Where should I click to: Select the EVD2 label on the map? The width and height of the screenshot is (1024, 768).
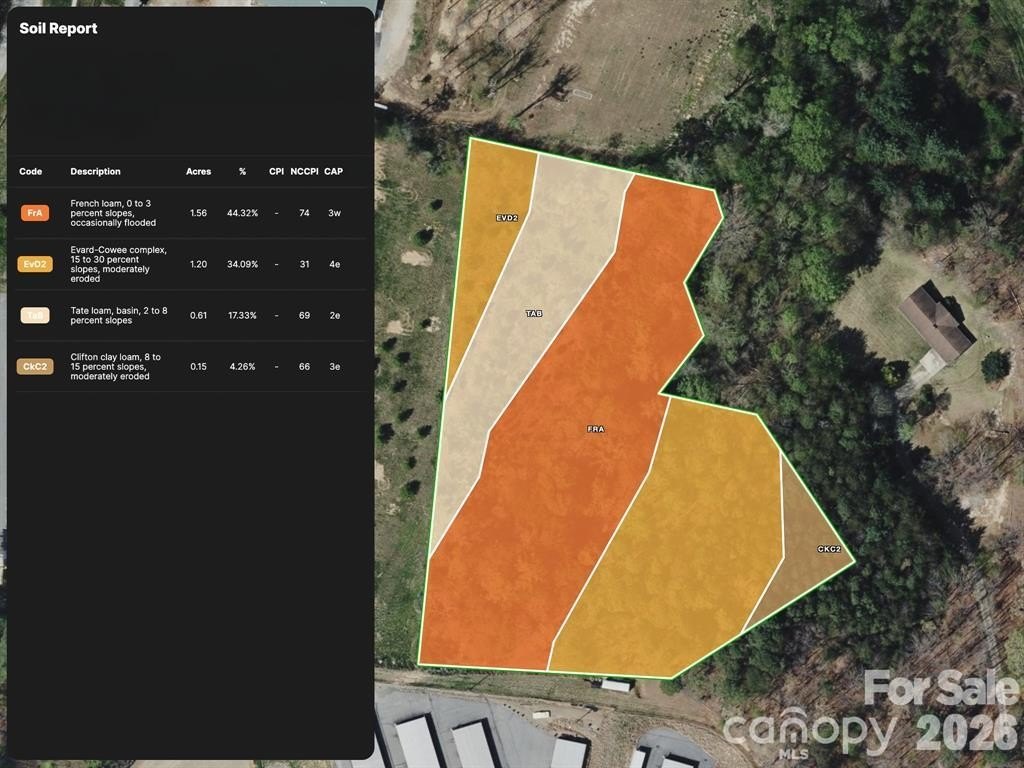(507, 218)
